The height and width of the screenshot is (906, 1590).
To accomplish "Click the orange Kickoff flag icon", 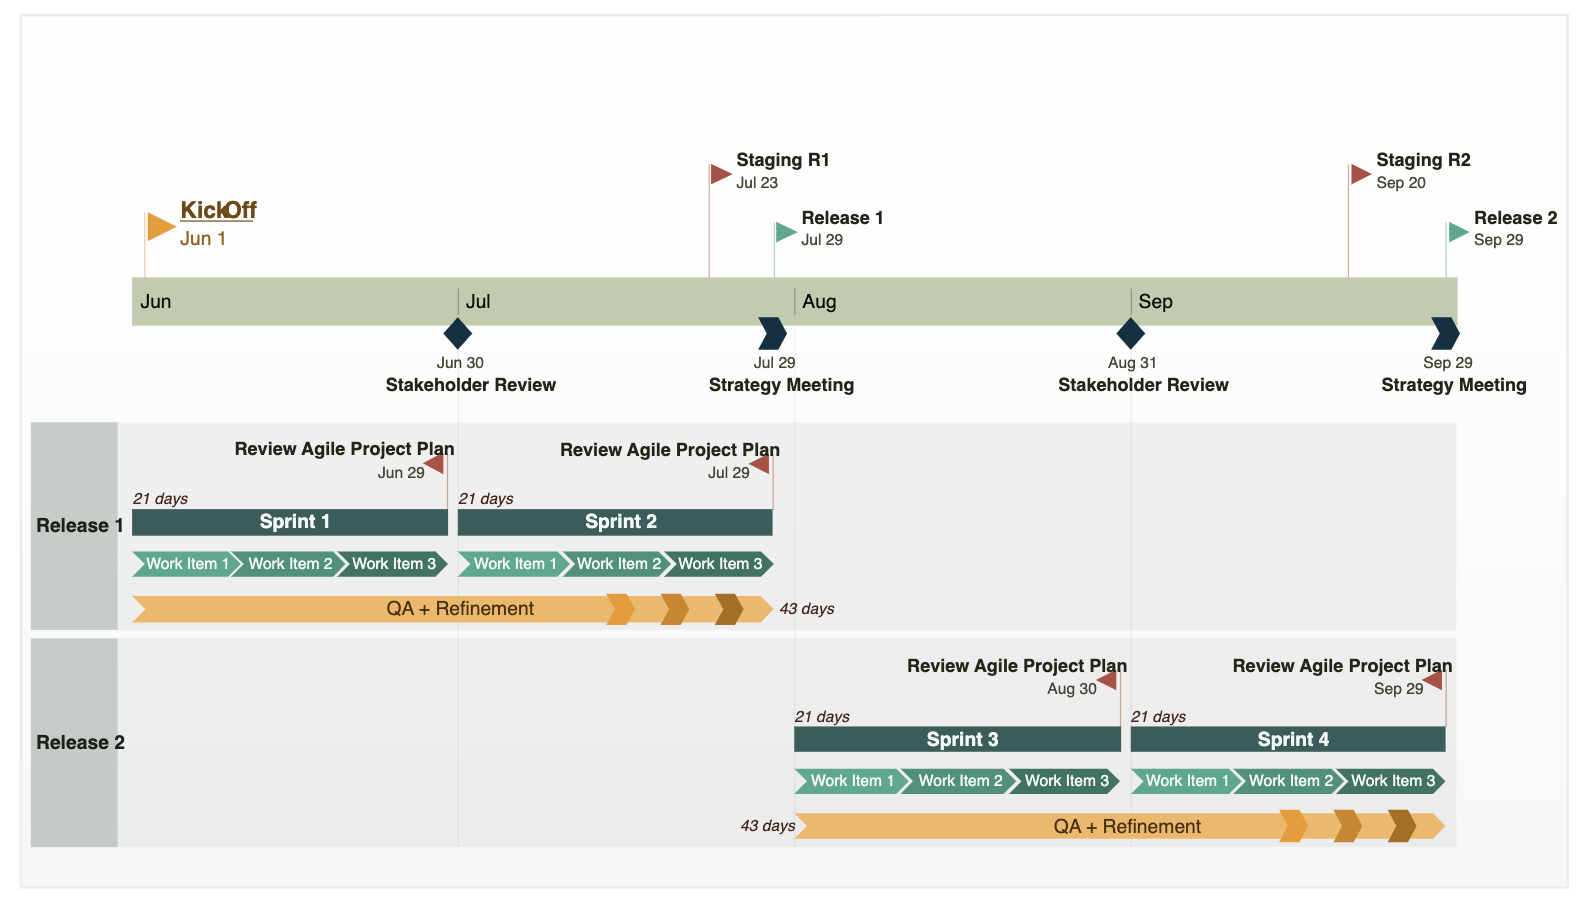I will point(160,227).
